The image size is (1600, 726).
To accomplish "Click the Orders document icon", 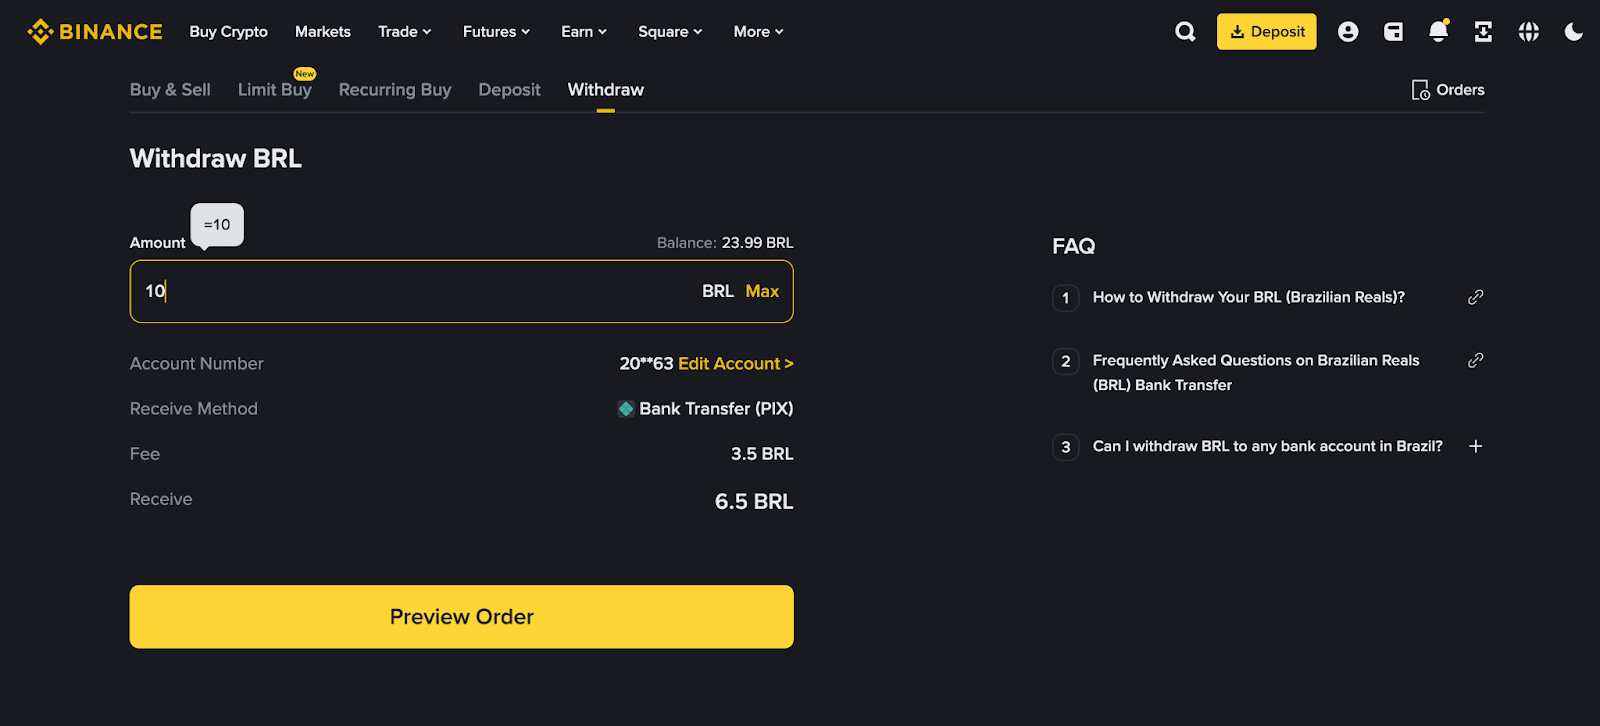I will [1420, 90].
